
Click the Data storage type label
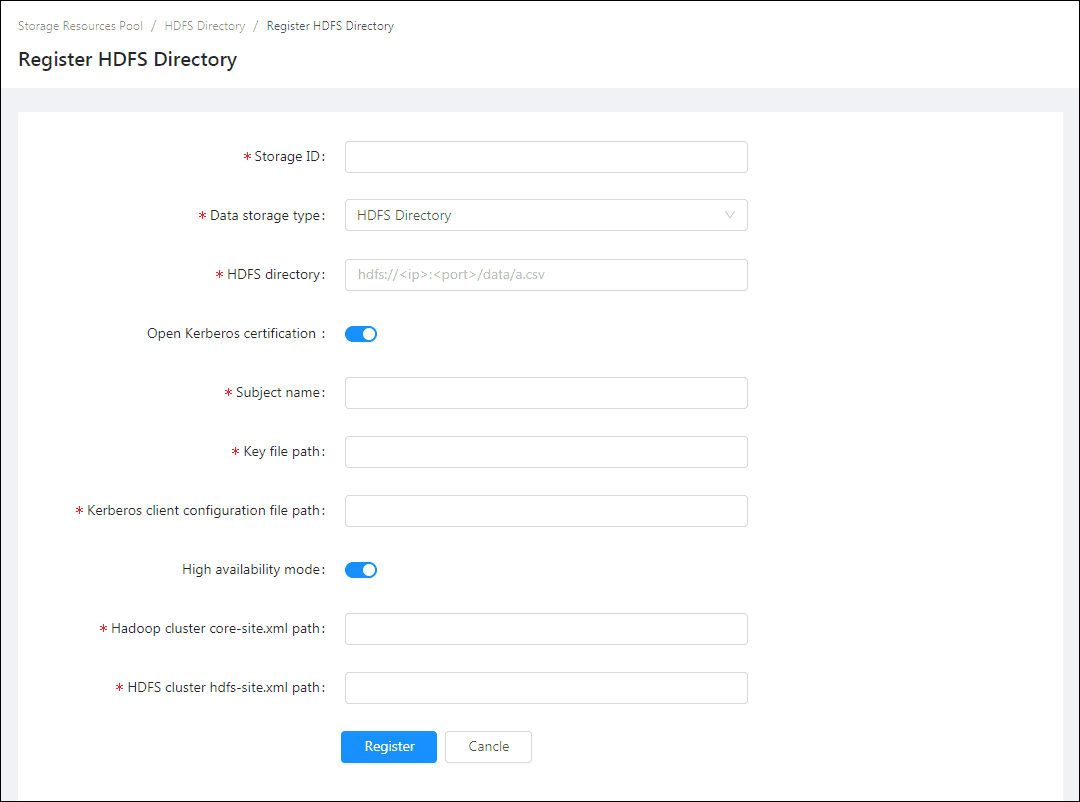pyautogui.click(x=266, y=216)
